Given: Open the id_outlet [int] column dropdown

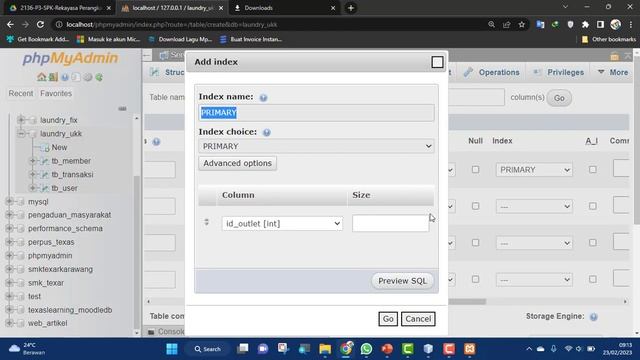Looking at the screenshot, I should 282,224.
